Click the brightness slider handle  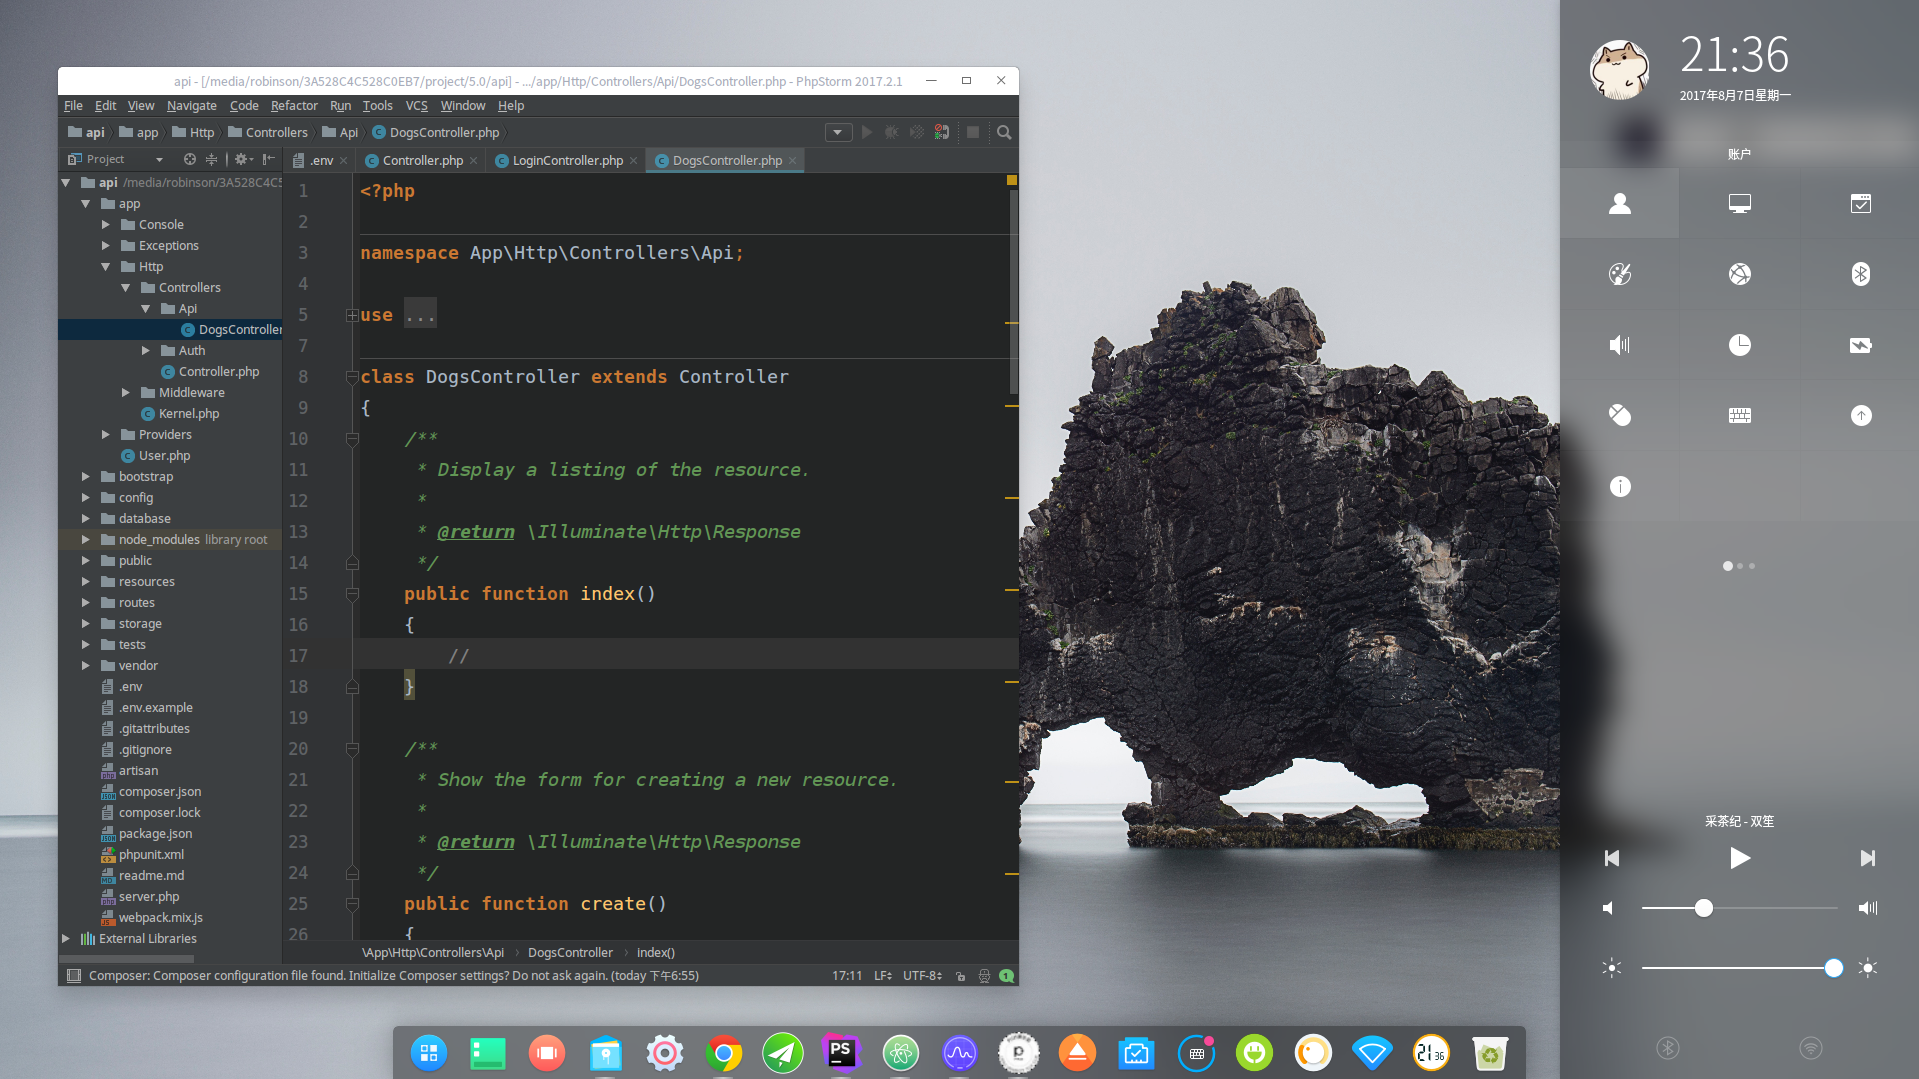1833,968
